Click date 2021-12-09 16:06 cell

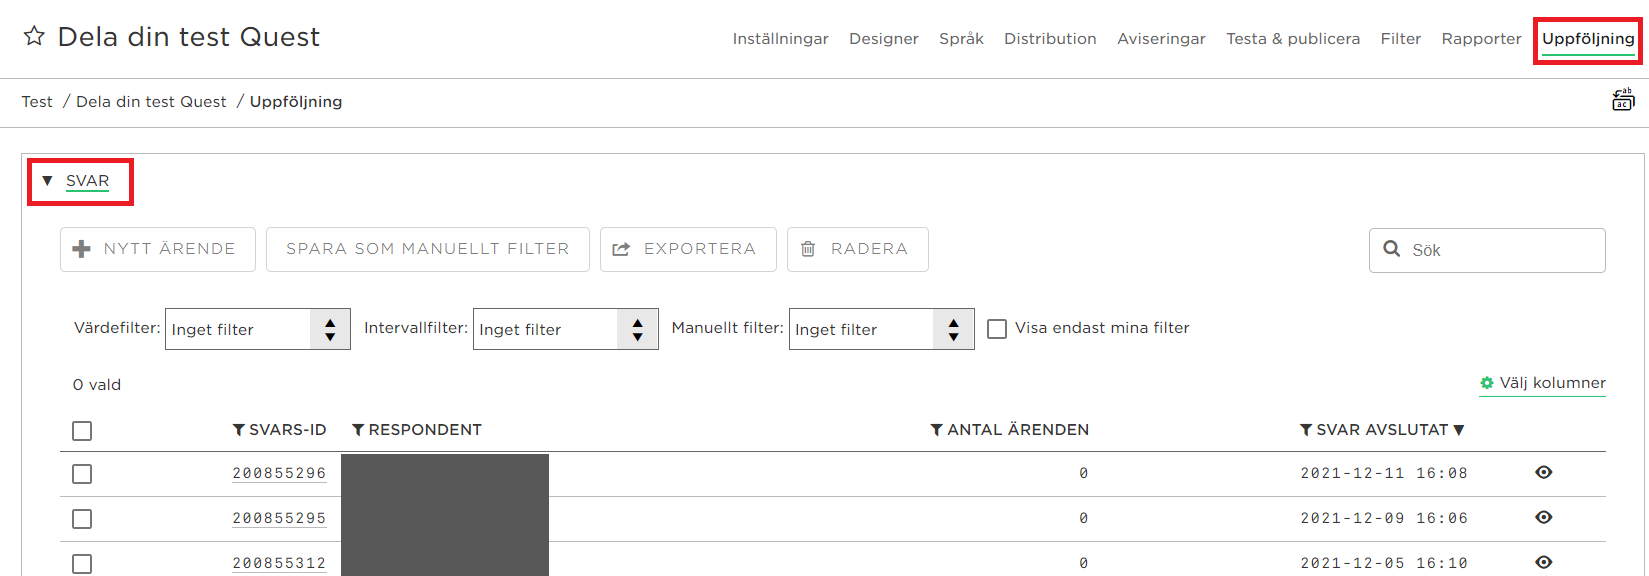tap(1384, 519)
